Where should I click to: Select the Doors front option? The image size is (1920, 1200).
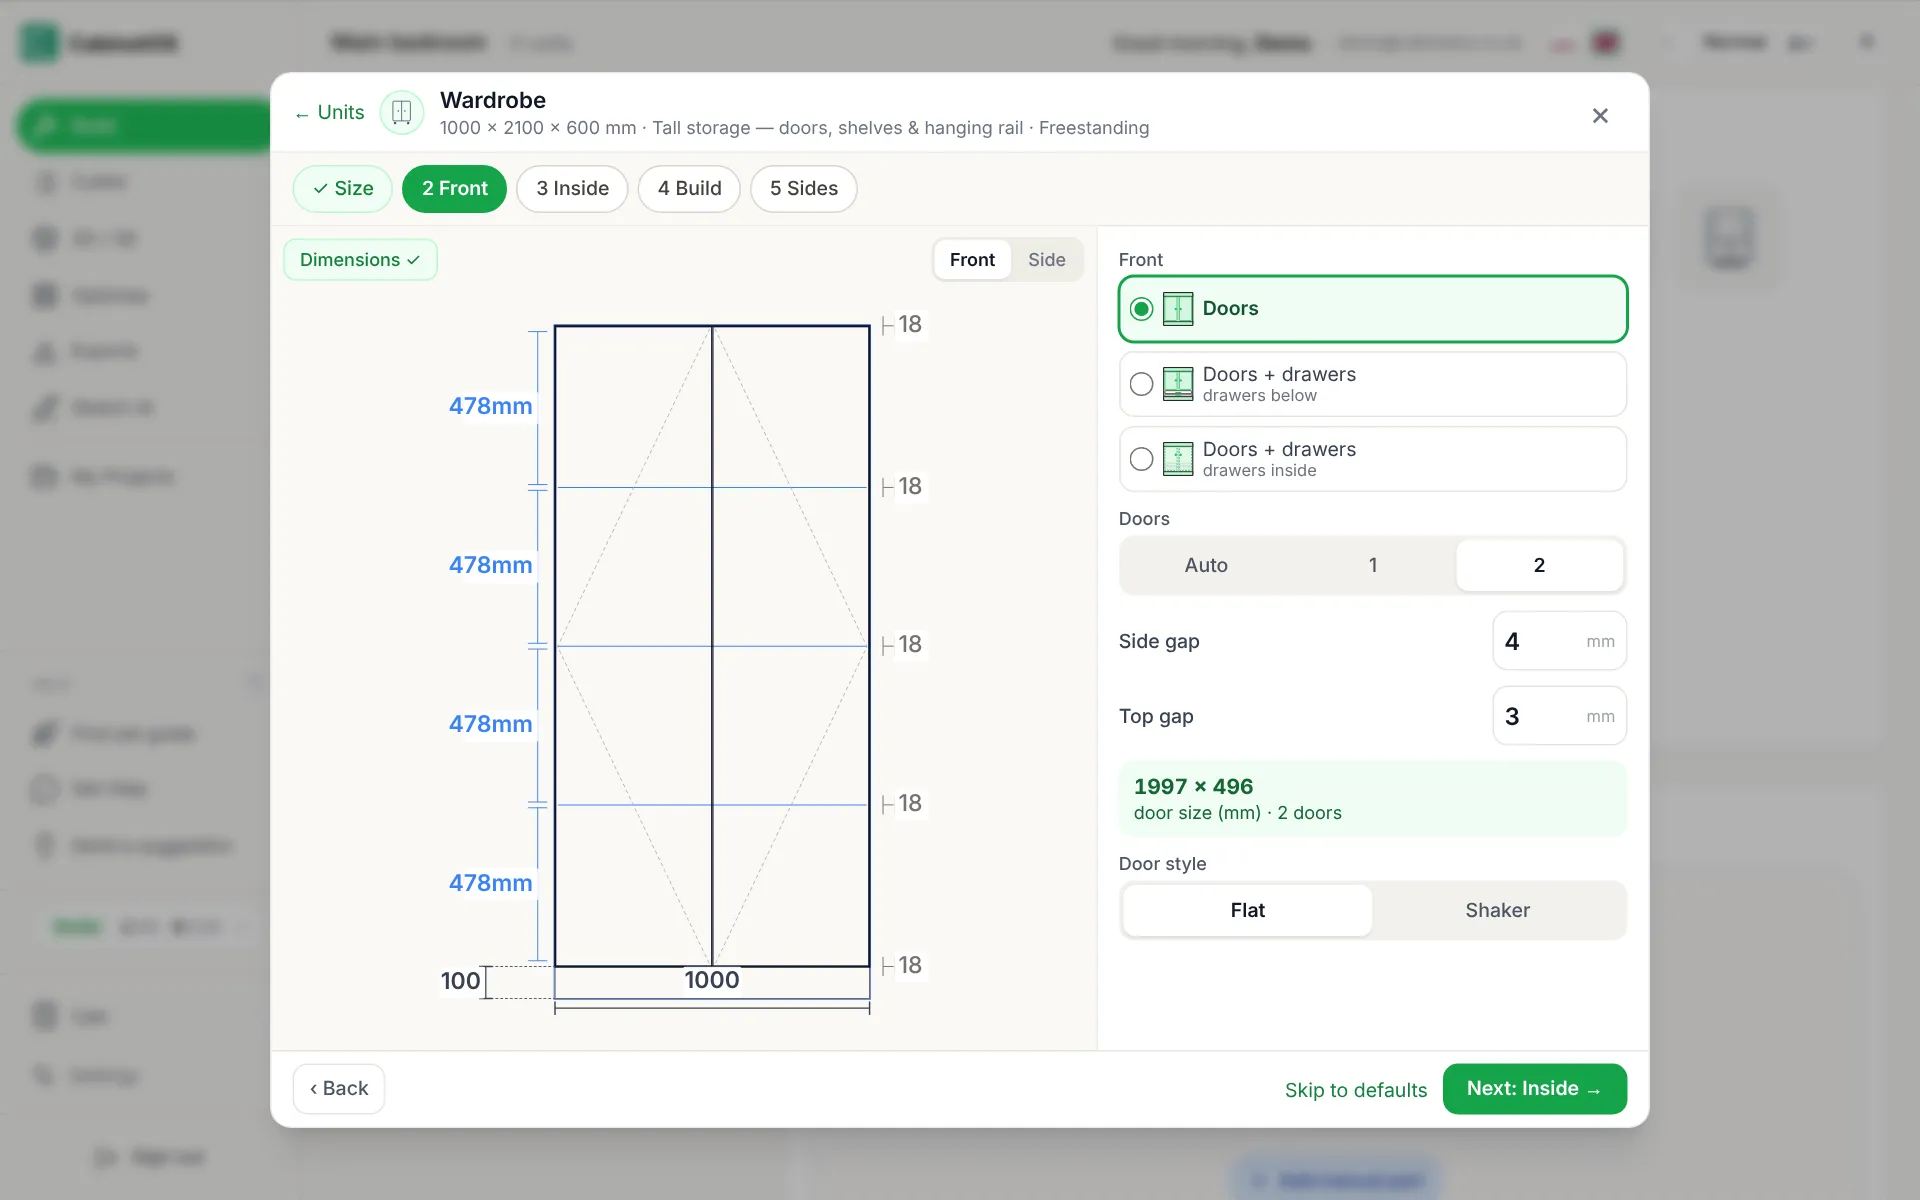point(1372,309)
